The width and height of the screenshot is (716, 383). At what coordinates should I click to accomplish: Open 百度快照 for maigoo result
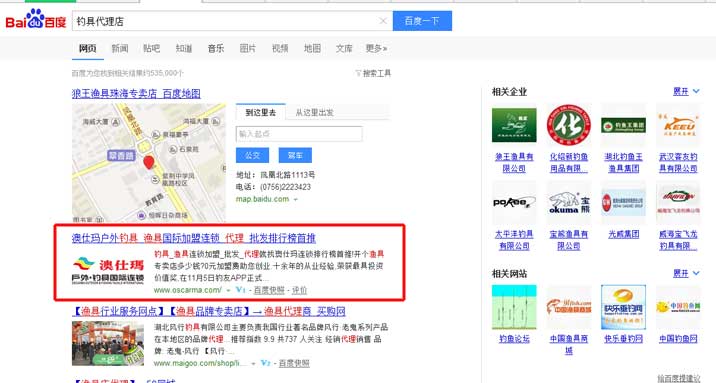[294, 363]
